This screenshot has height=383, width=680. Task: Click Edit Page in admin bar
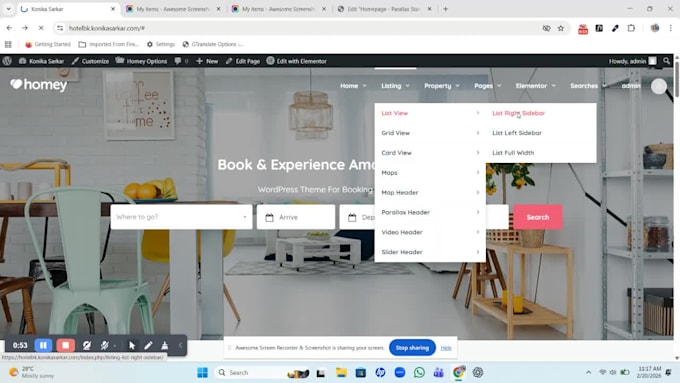[x=243, y=61]
